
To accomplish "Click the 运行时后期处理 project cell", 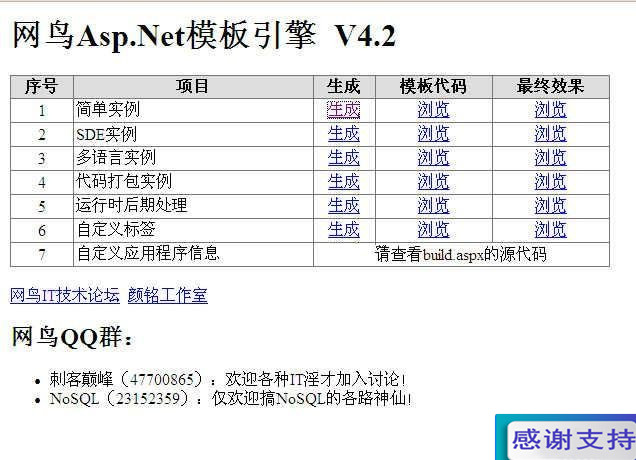I will (x=193, y=206).
